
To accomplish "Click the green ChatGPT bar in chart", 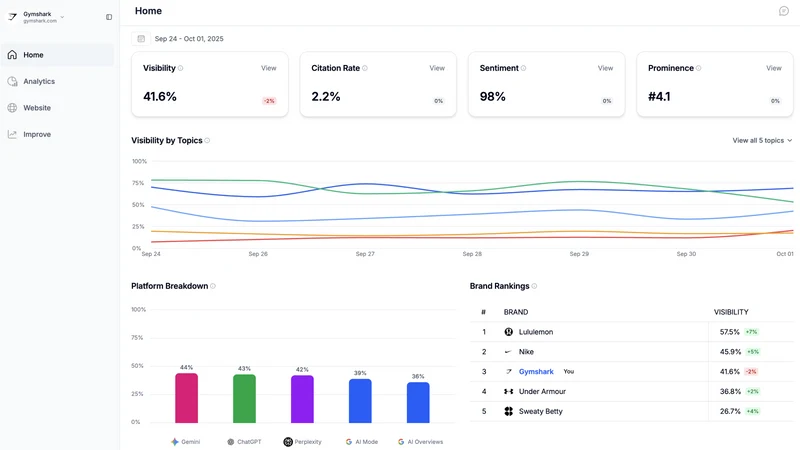I will click(x=244, y=398).
